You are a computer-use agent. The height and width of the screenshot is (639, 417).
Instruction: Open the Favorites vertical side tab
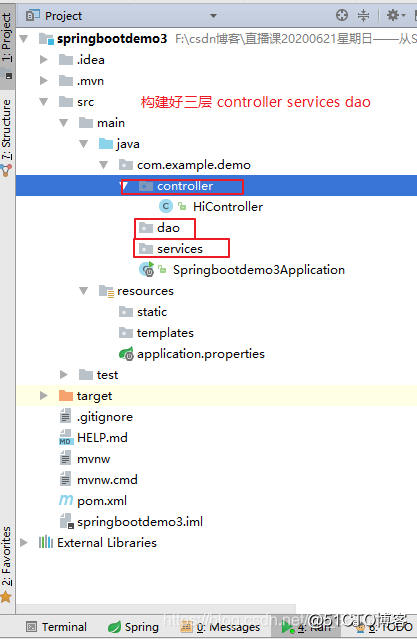7,556
